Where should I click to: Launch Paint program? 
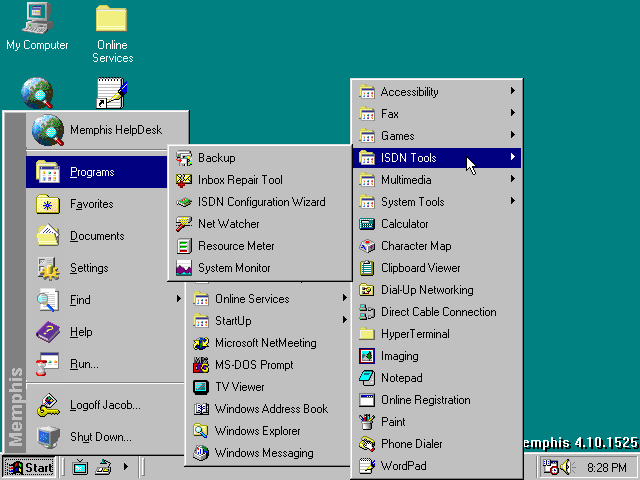pyautogui.click(x=437, y=422)
